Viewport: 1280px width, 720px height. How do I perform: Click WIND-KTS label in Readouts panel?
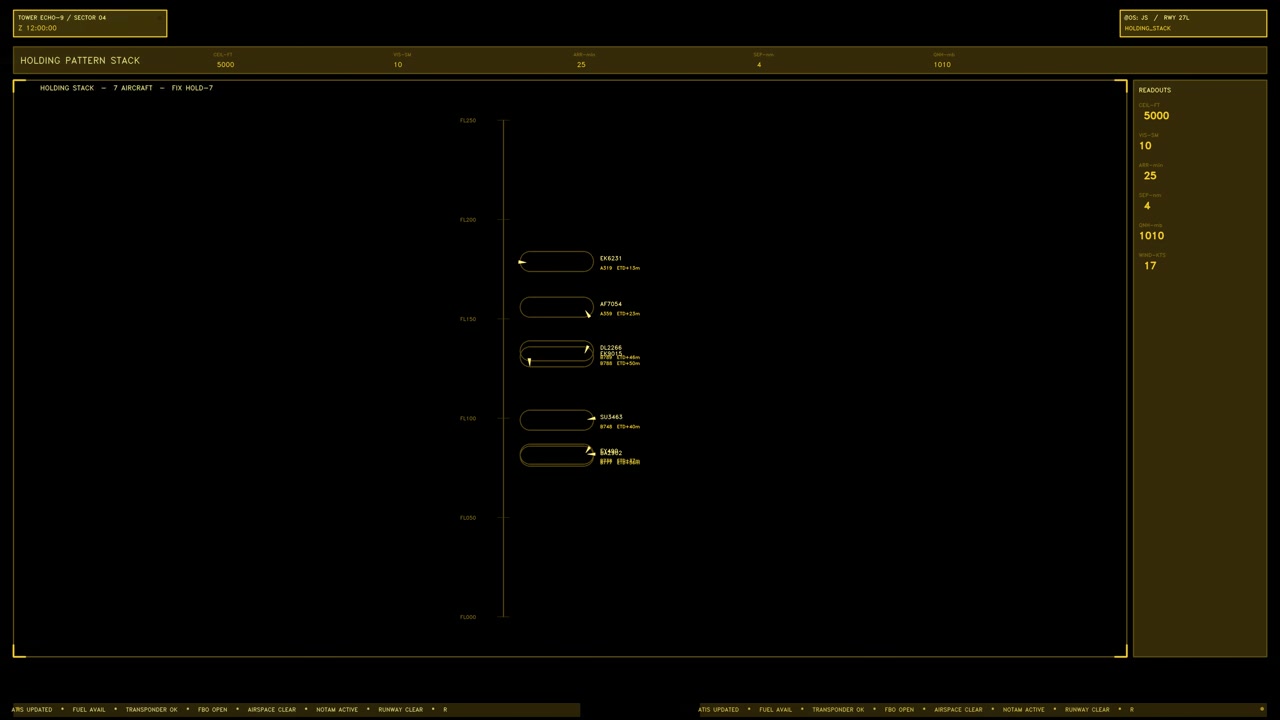click(x=1152, y=255)
